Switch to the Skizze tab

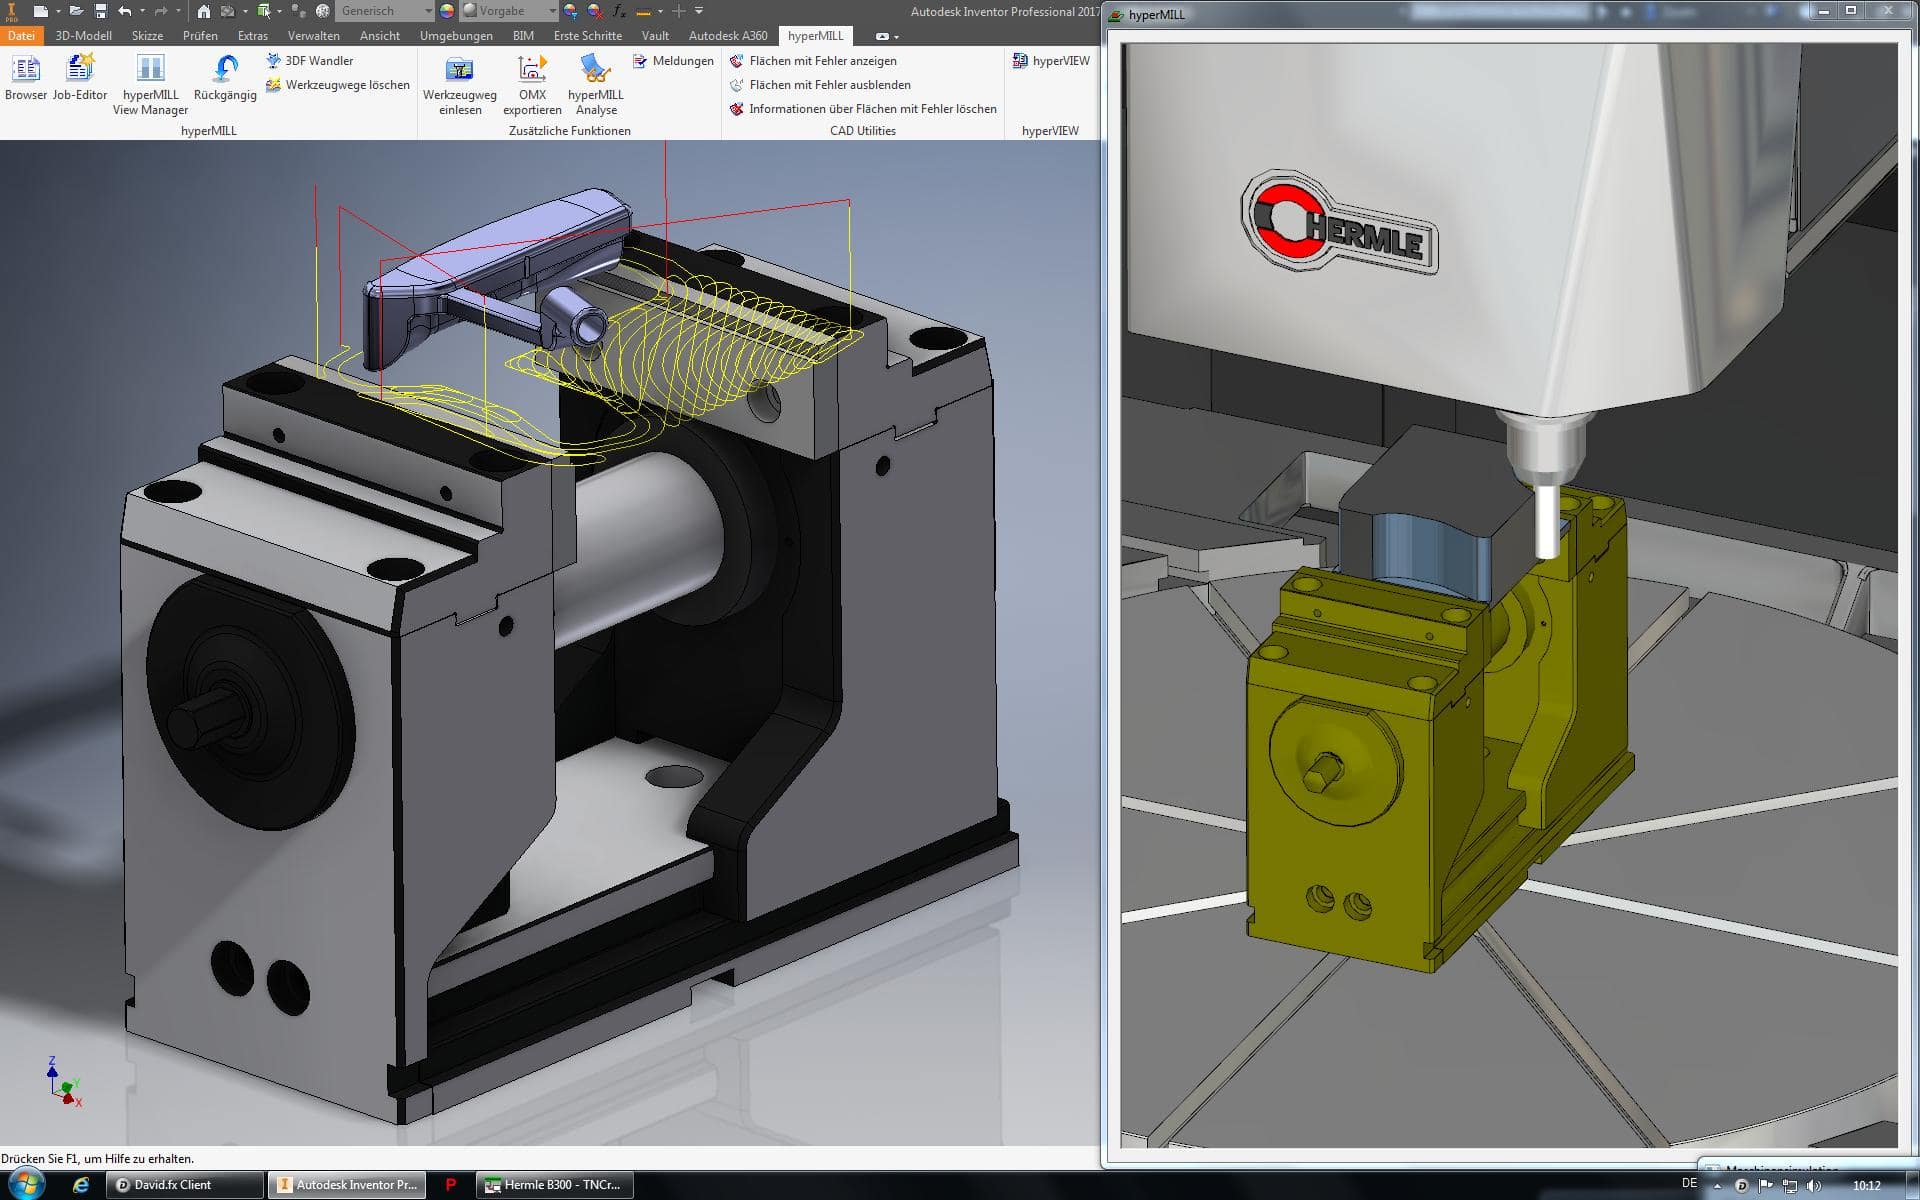click(147, 36)
